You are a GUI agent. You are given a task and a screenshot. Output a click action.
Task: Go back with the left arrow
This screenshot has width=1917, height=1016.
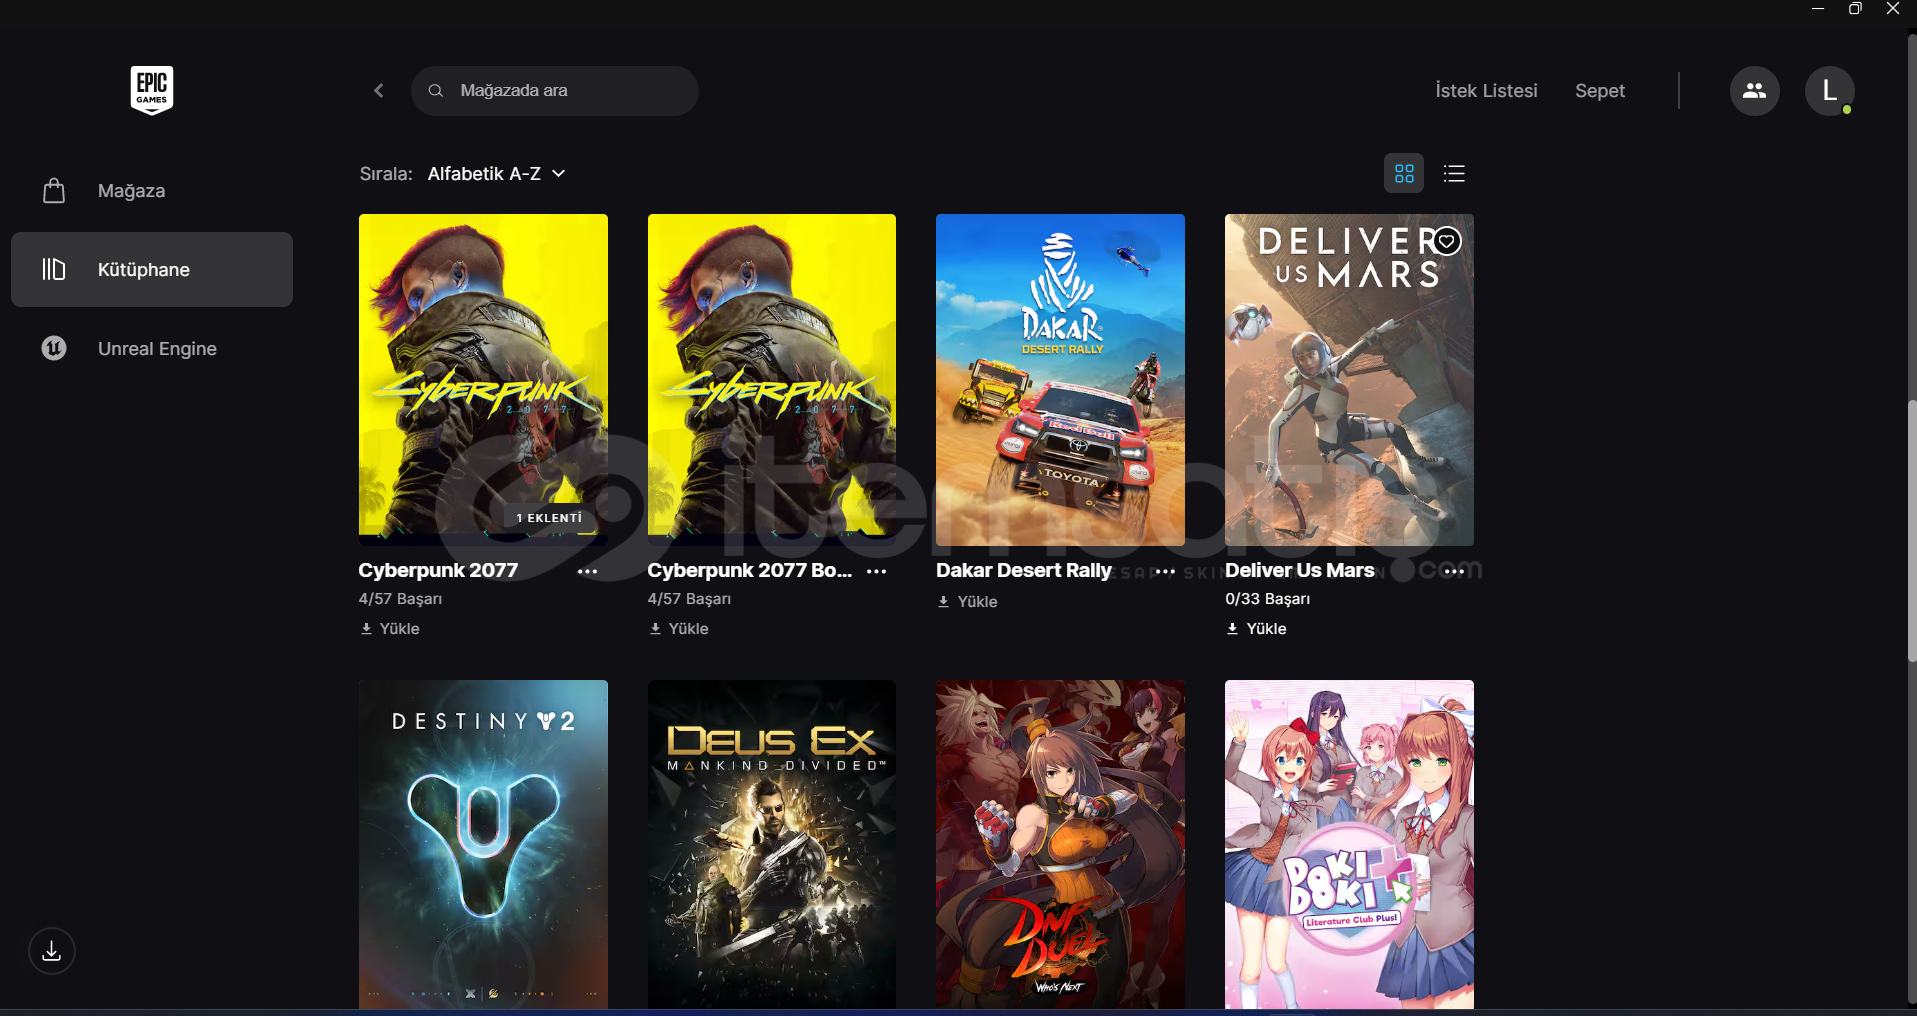point(379,91)
